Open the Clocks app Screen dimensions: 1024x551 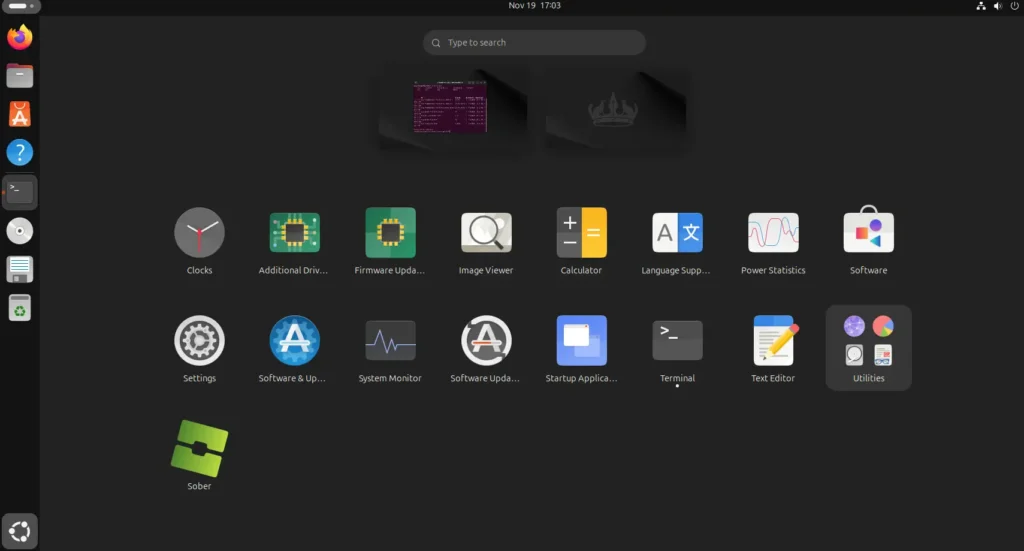199,233
